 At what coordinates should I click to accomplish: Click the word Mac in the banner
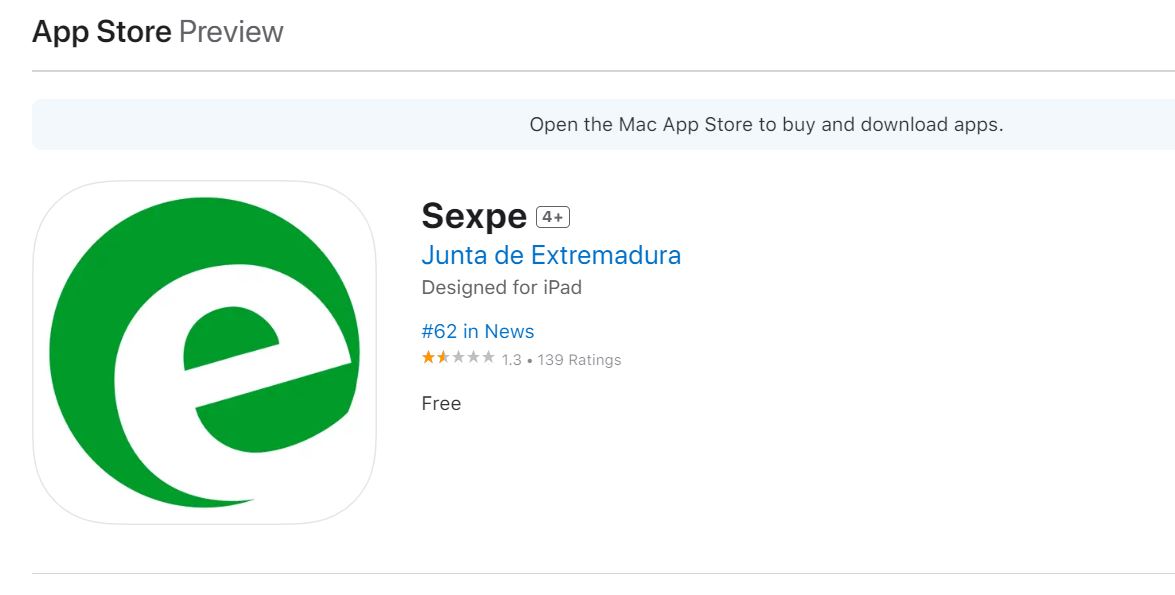coord(638,125)
